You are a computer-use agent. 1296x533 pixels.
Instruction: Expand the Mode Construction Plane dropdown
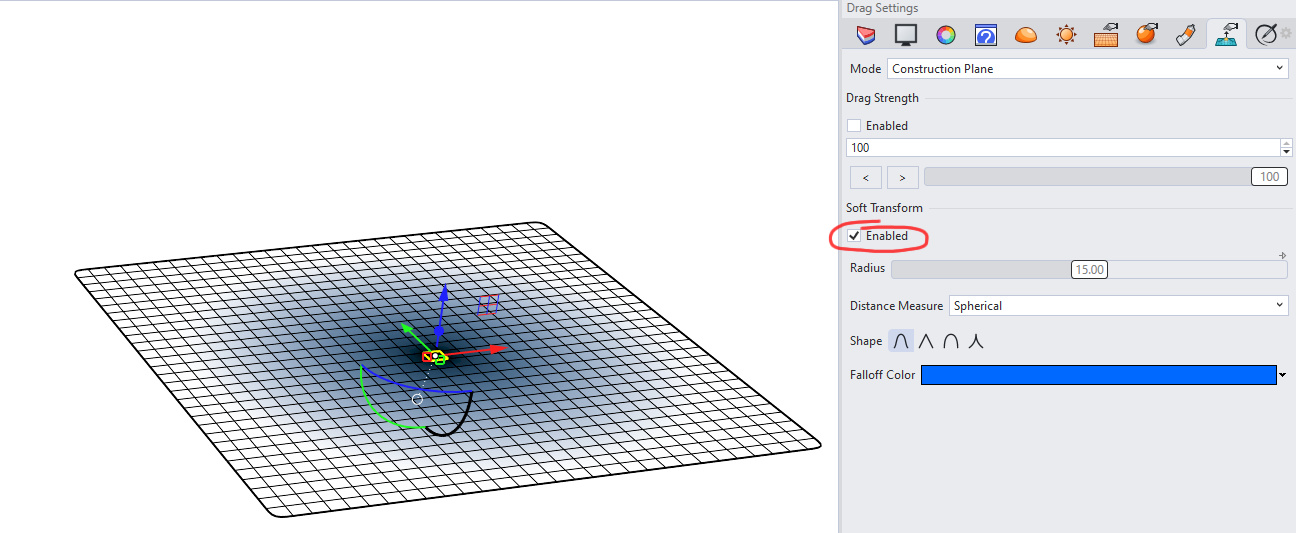click(1086, 69)
